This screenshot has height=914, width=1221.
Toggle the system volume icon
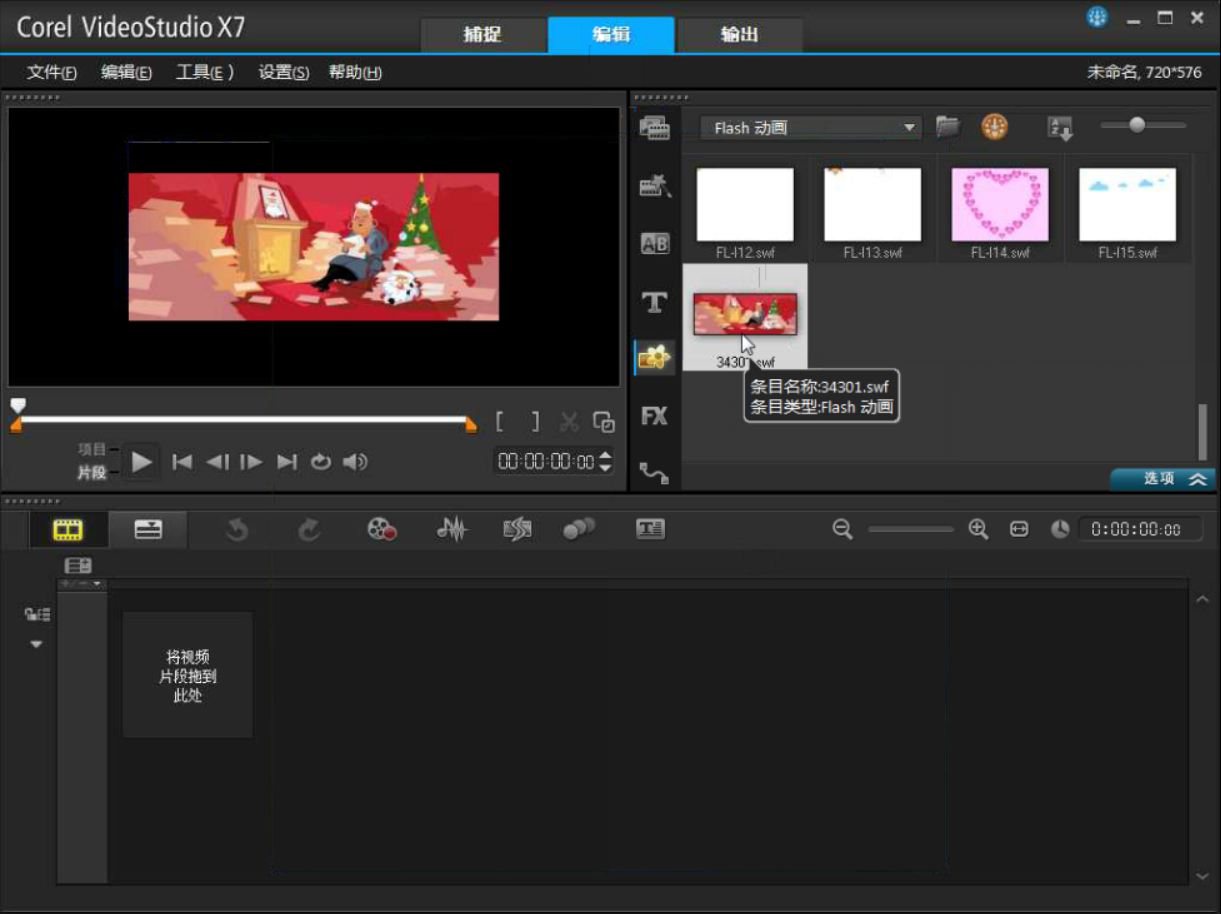[x=355, y=462]
